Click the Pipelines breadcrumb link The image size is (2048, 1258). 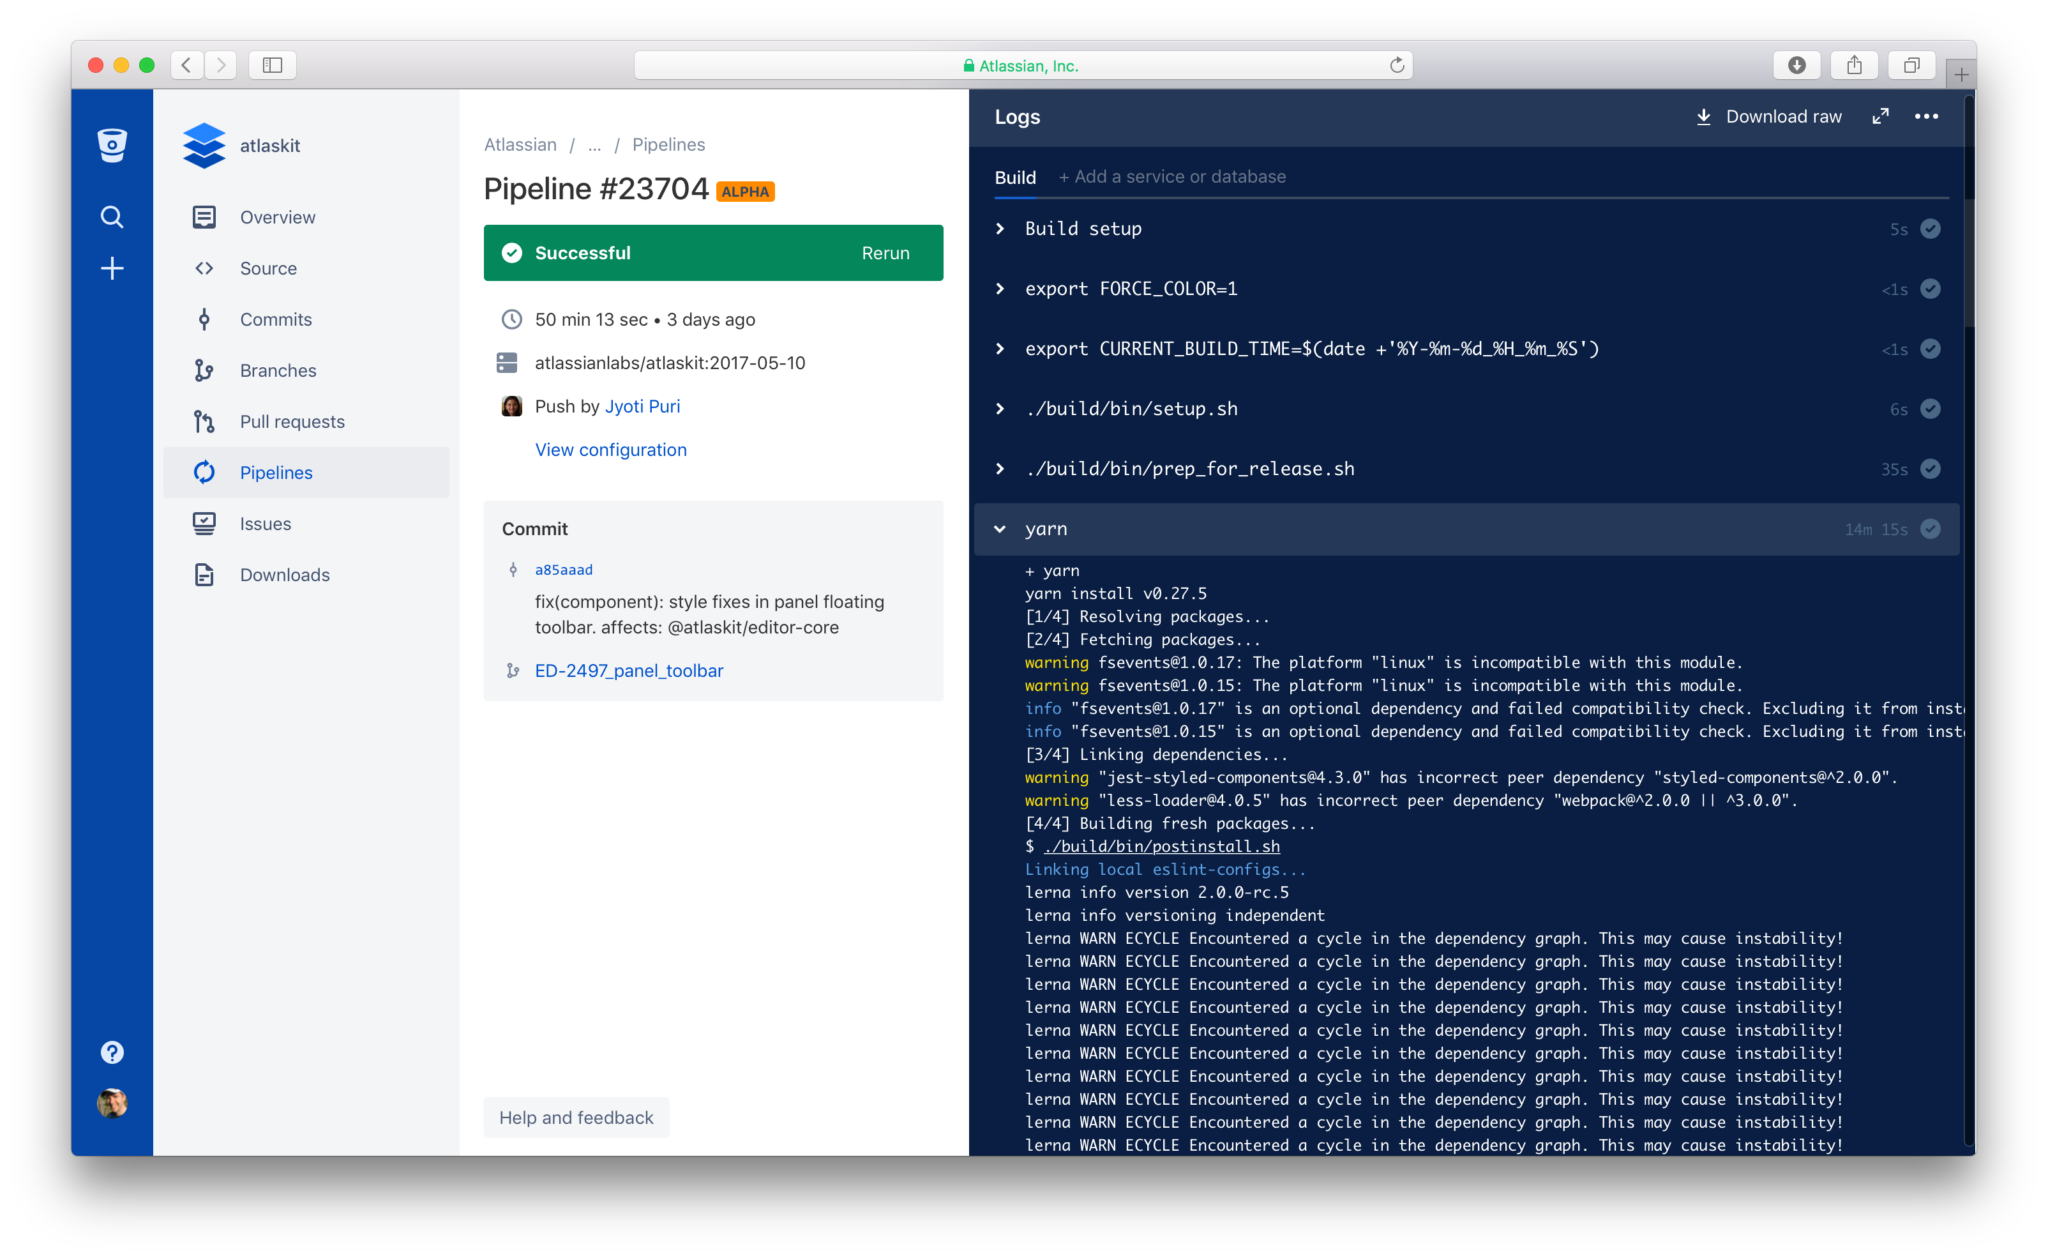click(668, 144)
